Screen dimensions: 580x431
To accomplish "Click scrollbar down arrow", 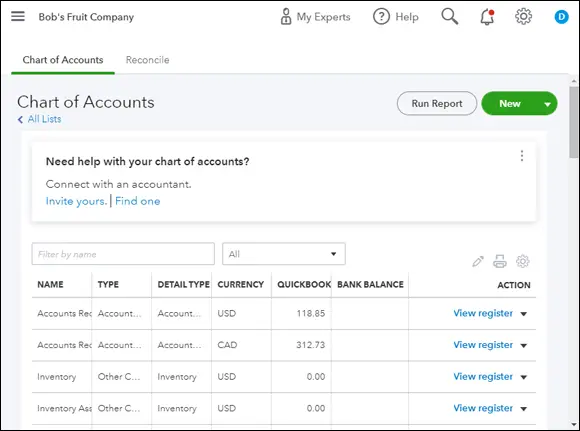I will (574, 424).
